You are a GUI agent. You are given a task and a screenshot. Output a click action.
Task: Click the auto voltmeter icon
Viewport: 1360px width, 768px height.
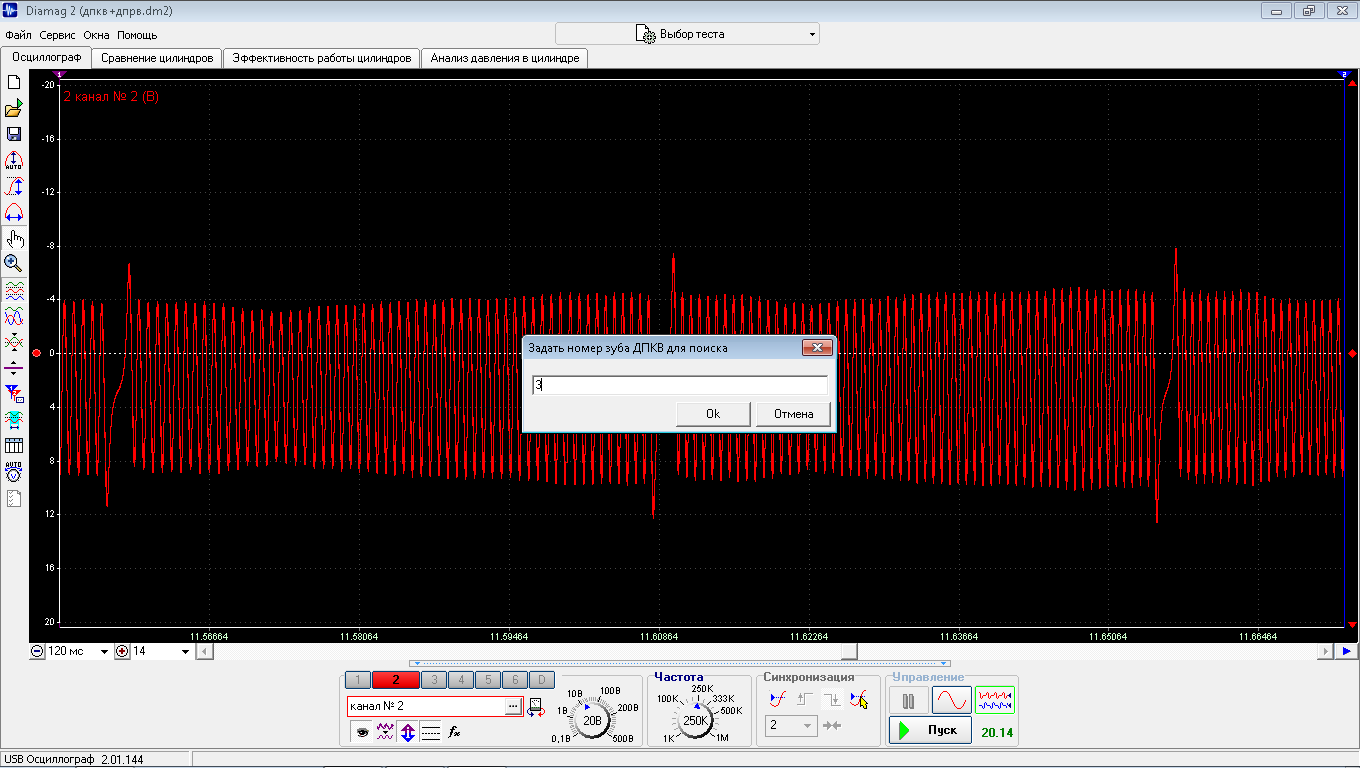coord(14,471)
